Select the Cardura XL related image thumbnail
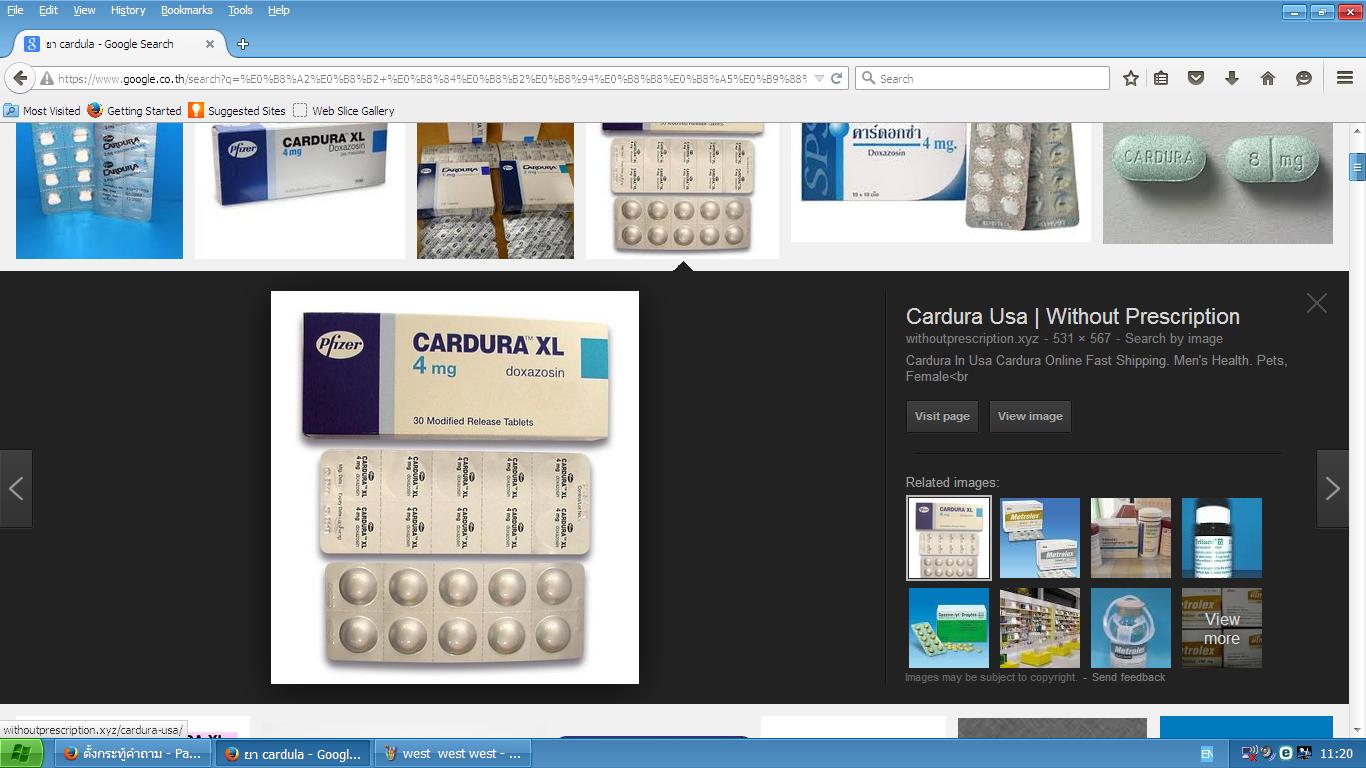This screenshot has width=1366, height=768. point(949,538)
